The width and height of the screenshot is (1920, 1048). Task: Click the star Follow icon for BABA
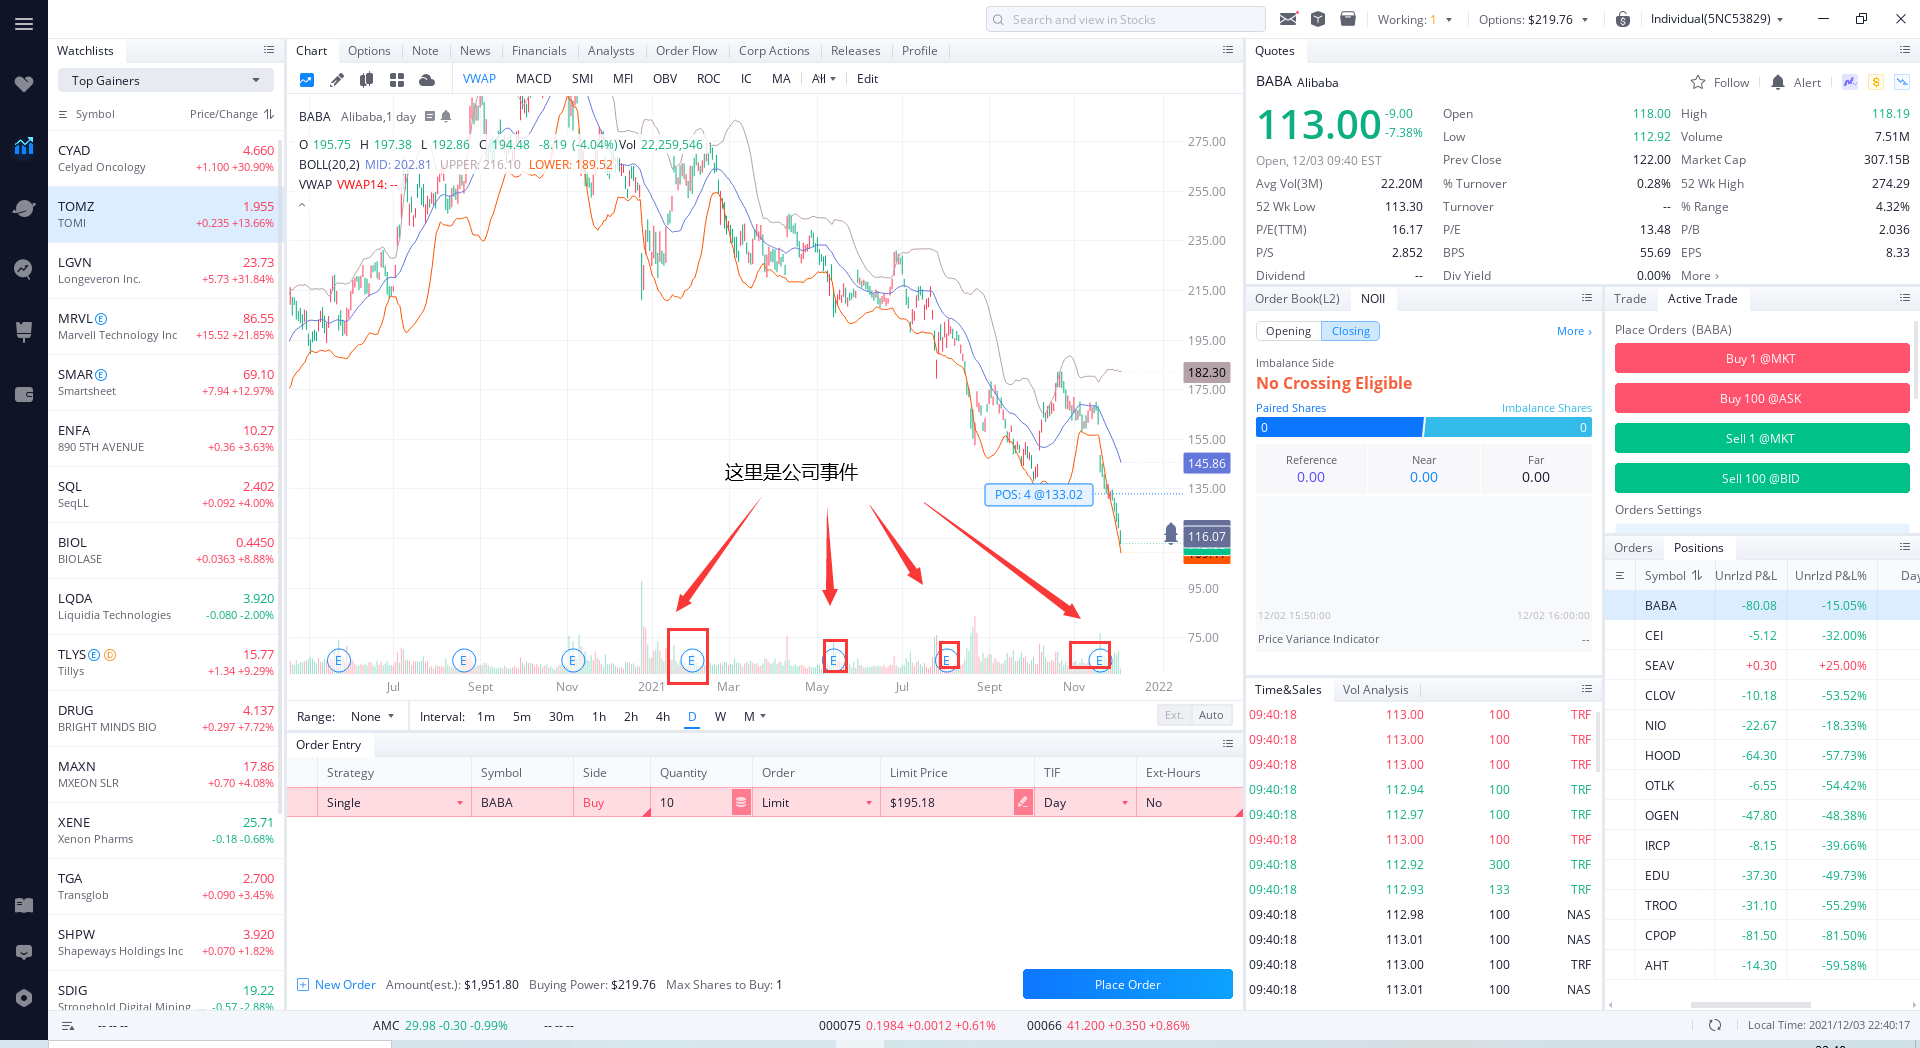[x=1698, y=82]
